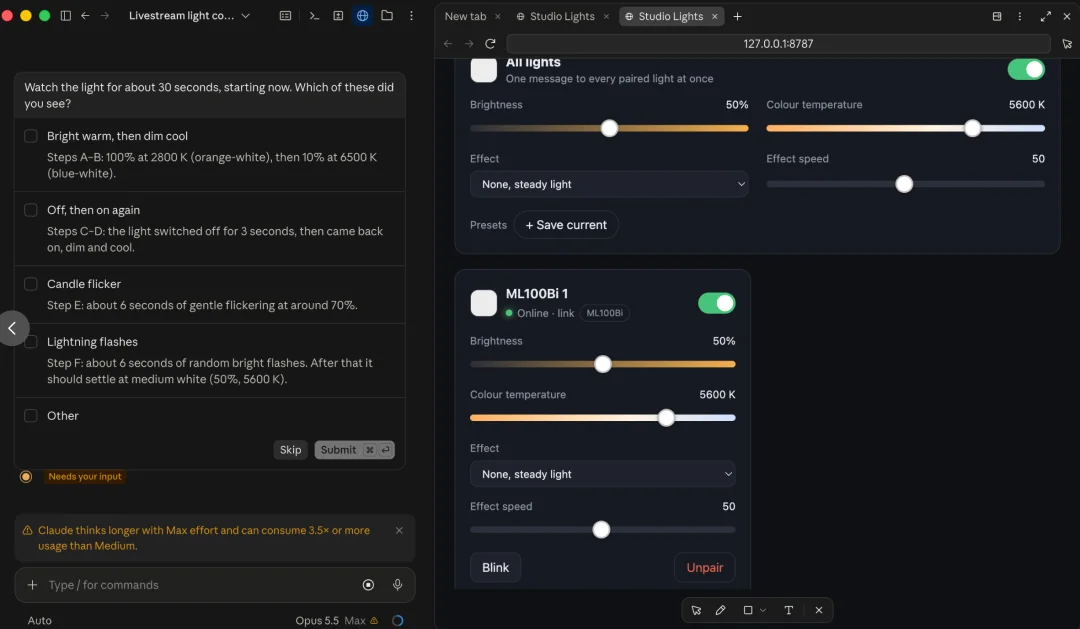Click the microphone dictation icon
Viewport: 1080px width, 629px height.
click(x=397, y=584)
